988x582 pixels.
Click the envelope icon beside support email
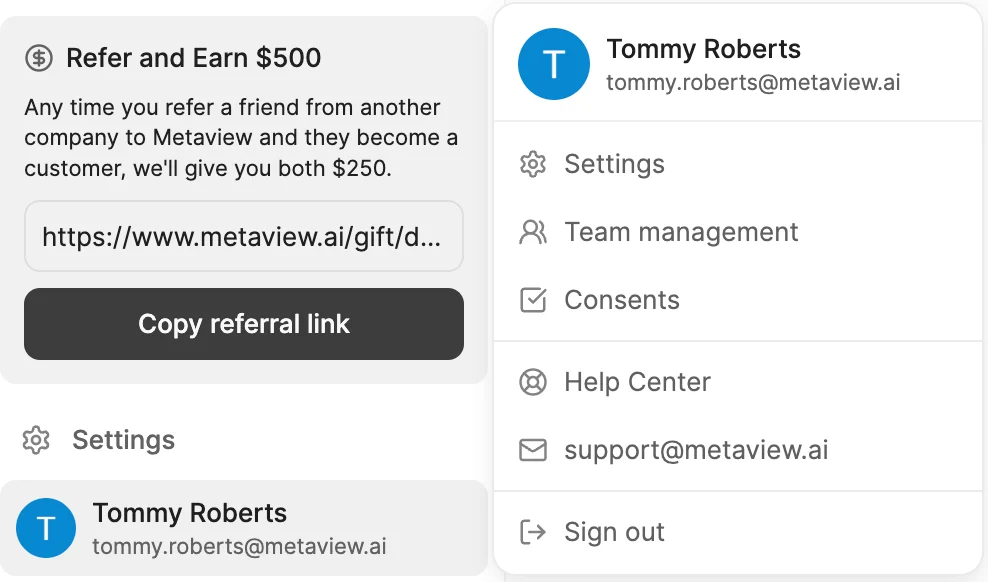click(532, 450)
